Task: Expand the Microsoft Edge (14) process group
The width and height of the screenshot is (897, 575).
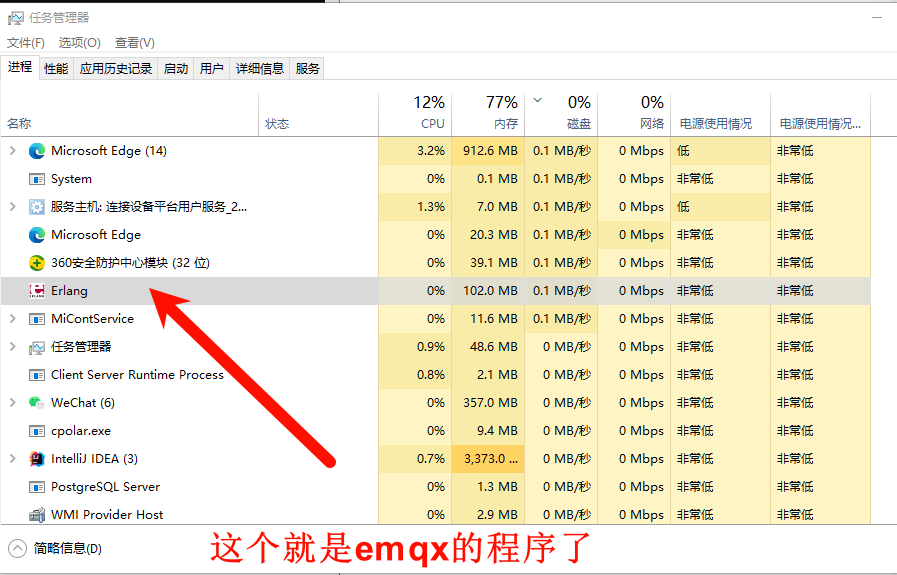Action: (13, 150)
